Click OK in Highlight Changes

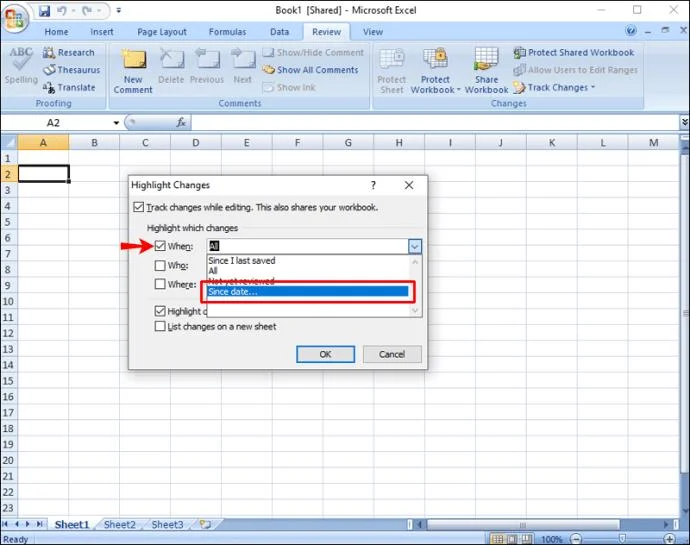tap(325, 354)
